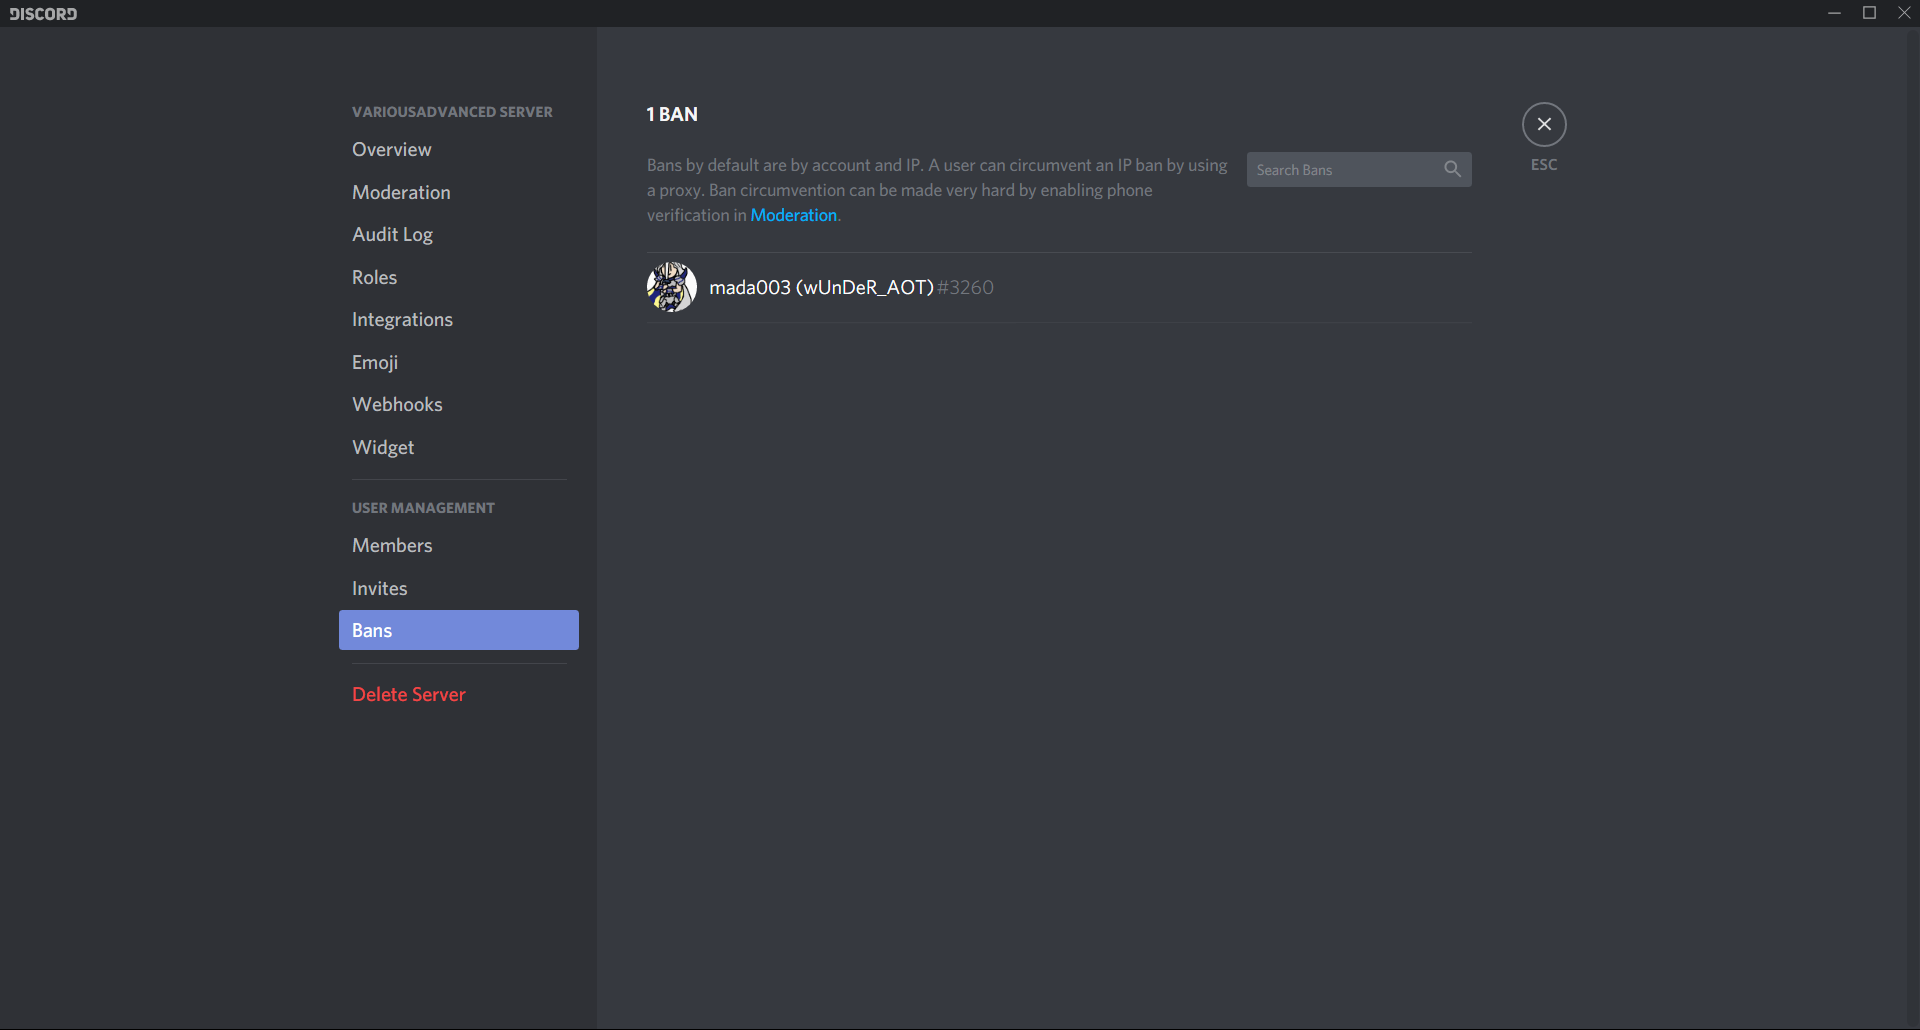Click the banned user mada003 avatar
This screenshot has height=1030, width=1920.
672,287
